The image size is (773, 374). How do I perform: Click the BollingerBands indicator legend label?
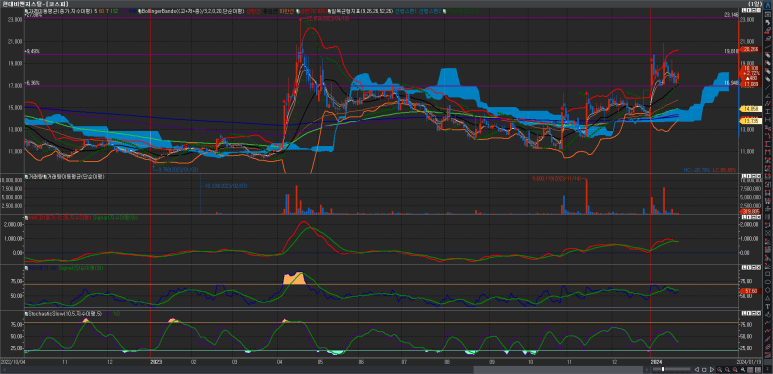click(x=192, y=11)
